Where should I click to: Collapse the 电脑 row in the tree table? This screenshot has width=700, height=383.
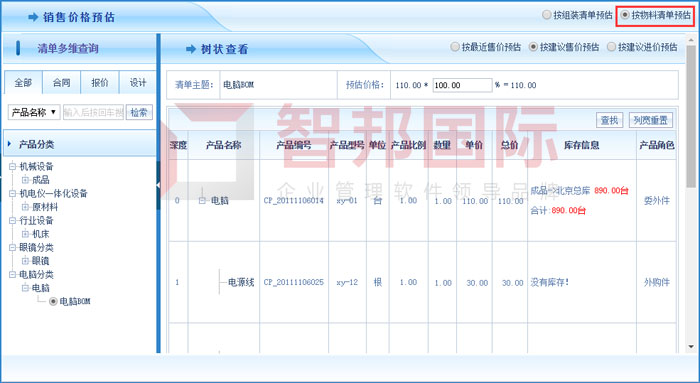click(x=202, y=200)
